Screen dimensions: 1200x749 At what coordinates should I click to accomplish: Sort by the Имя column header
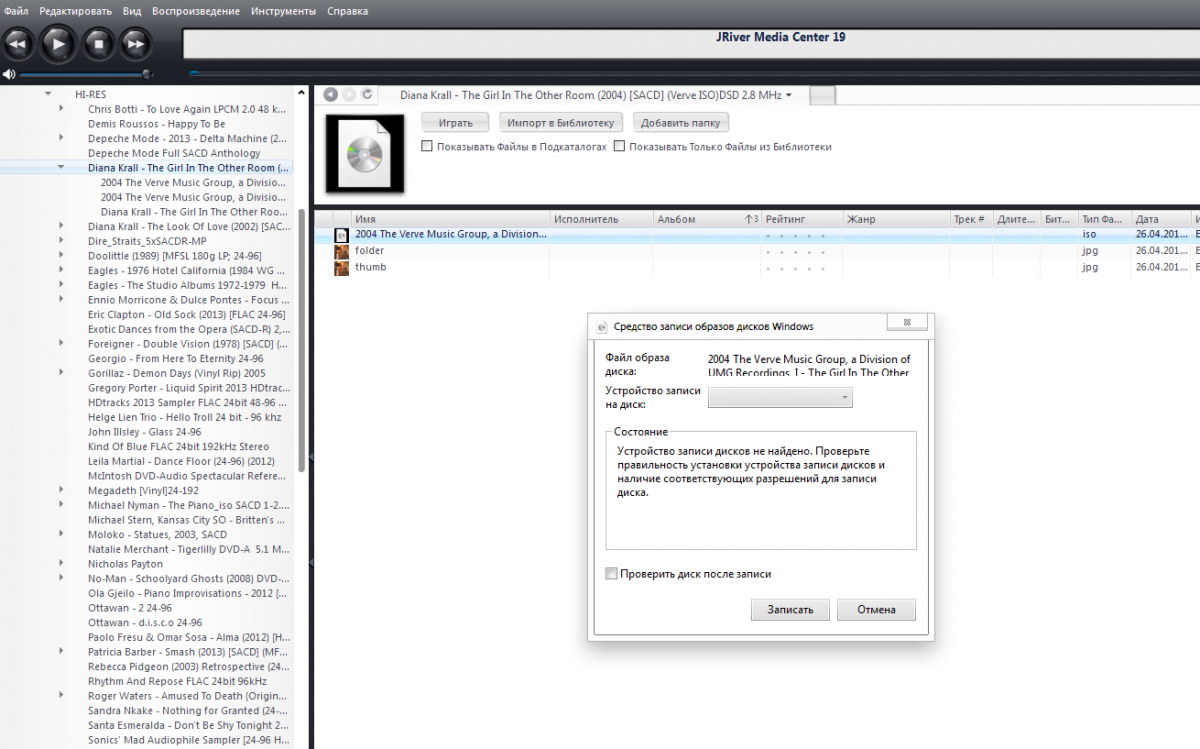pos(450,219)
